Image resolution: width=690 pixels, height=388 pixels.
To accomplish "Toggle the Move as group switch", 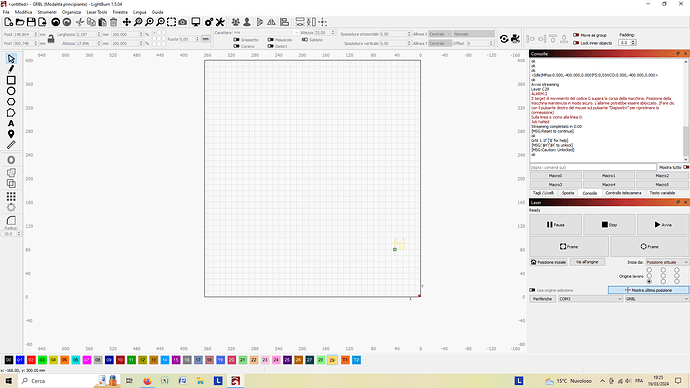I will pyautogui.click(x=576, y=35).
